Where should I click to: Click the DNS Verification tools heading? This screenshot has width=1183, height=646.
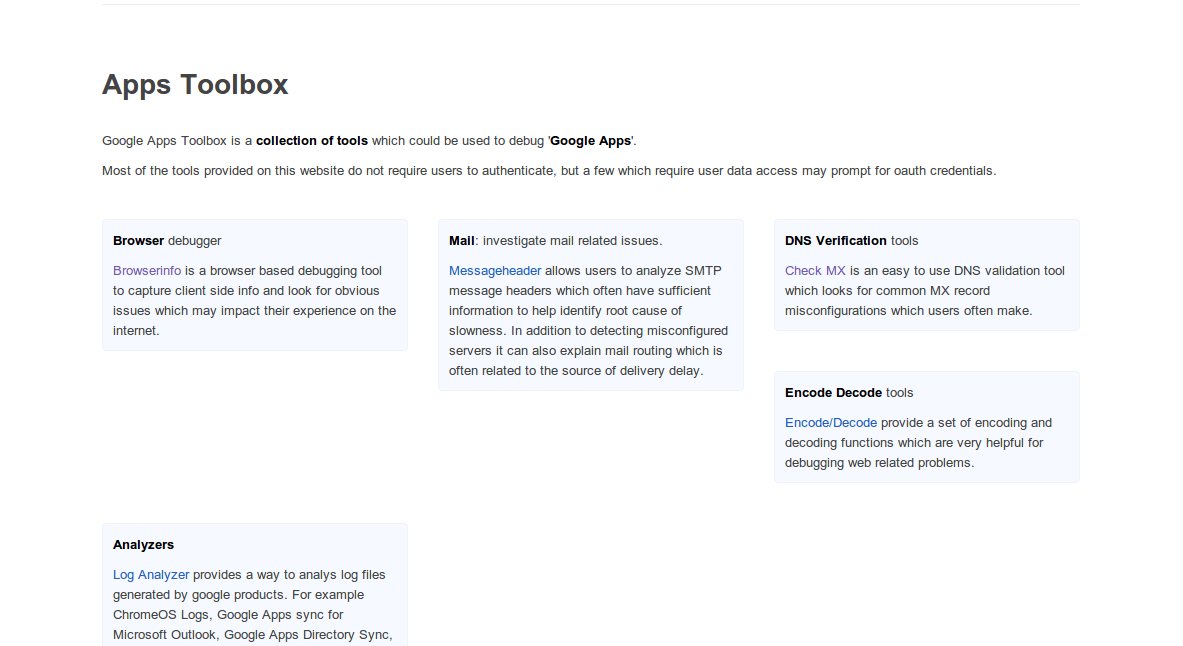[851, 241]
